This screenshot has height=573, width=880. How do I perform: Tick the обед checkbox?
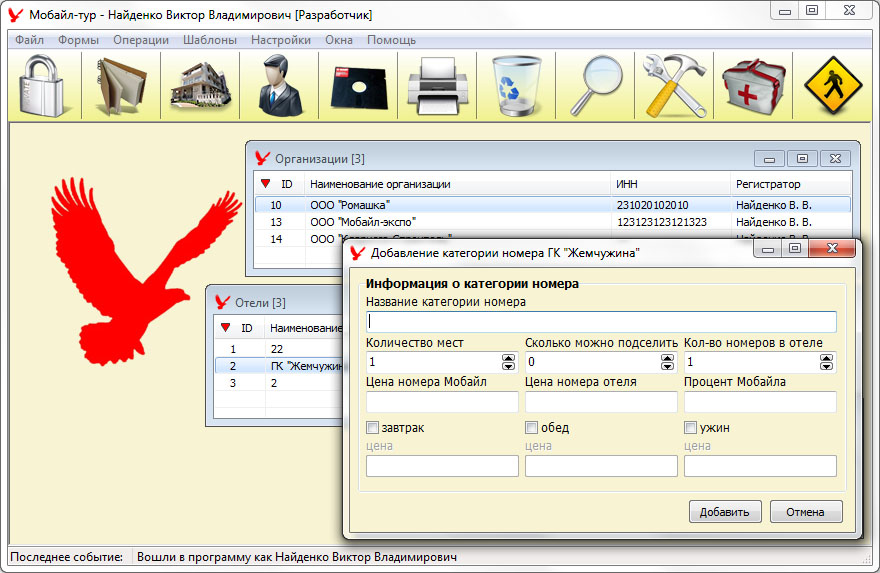(x=532, y=428)
